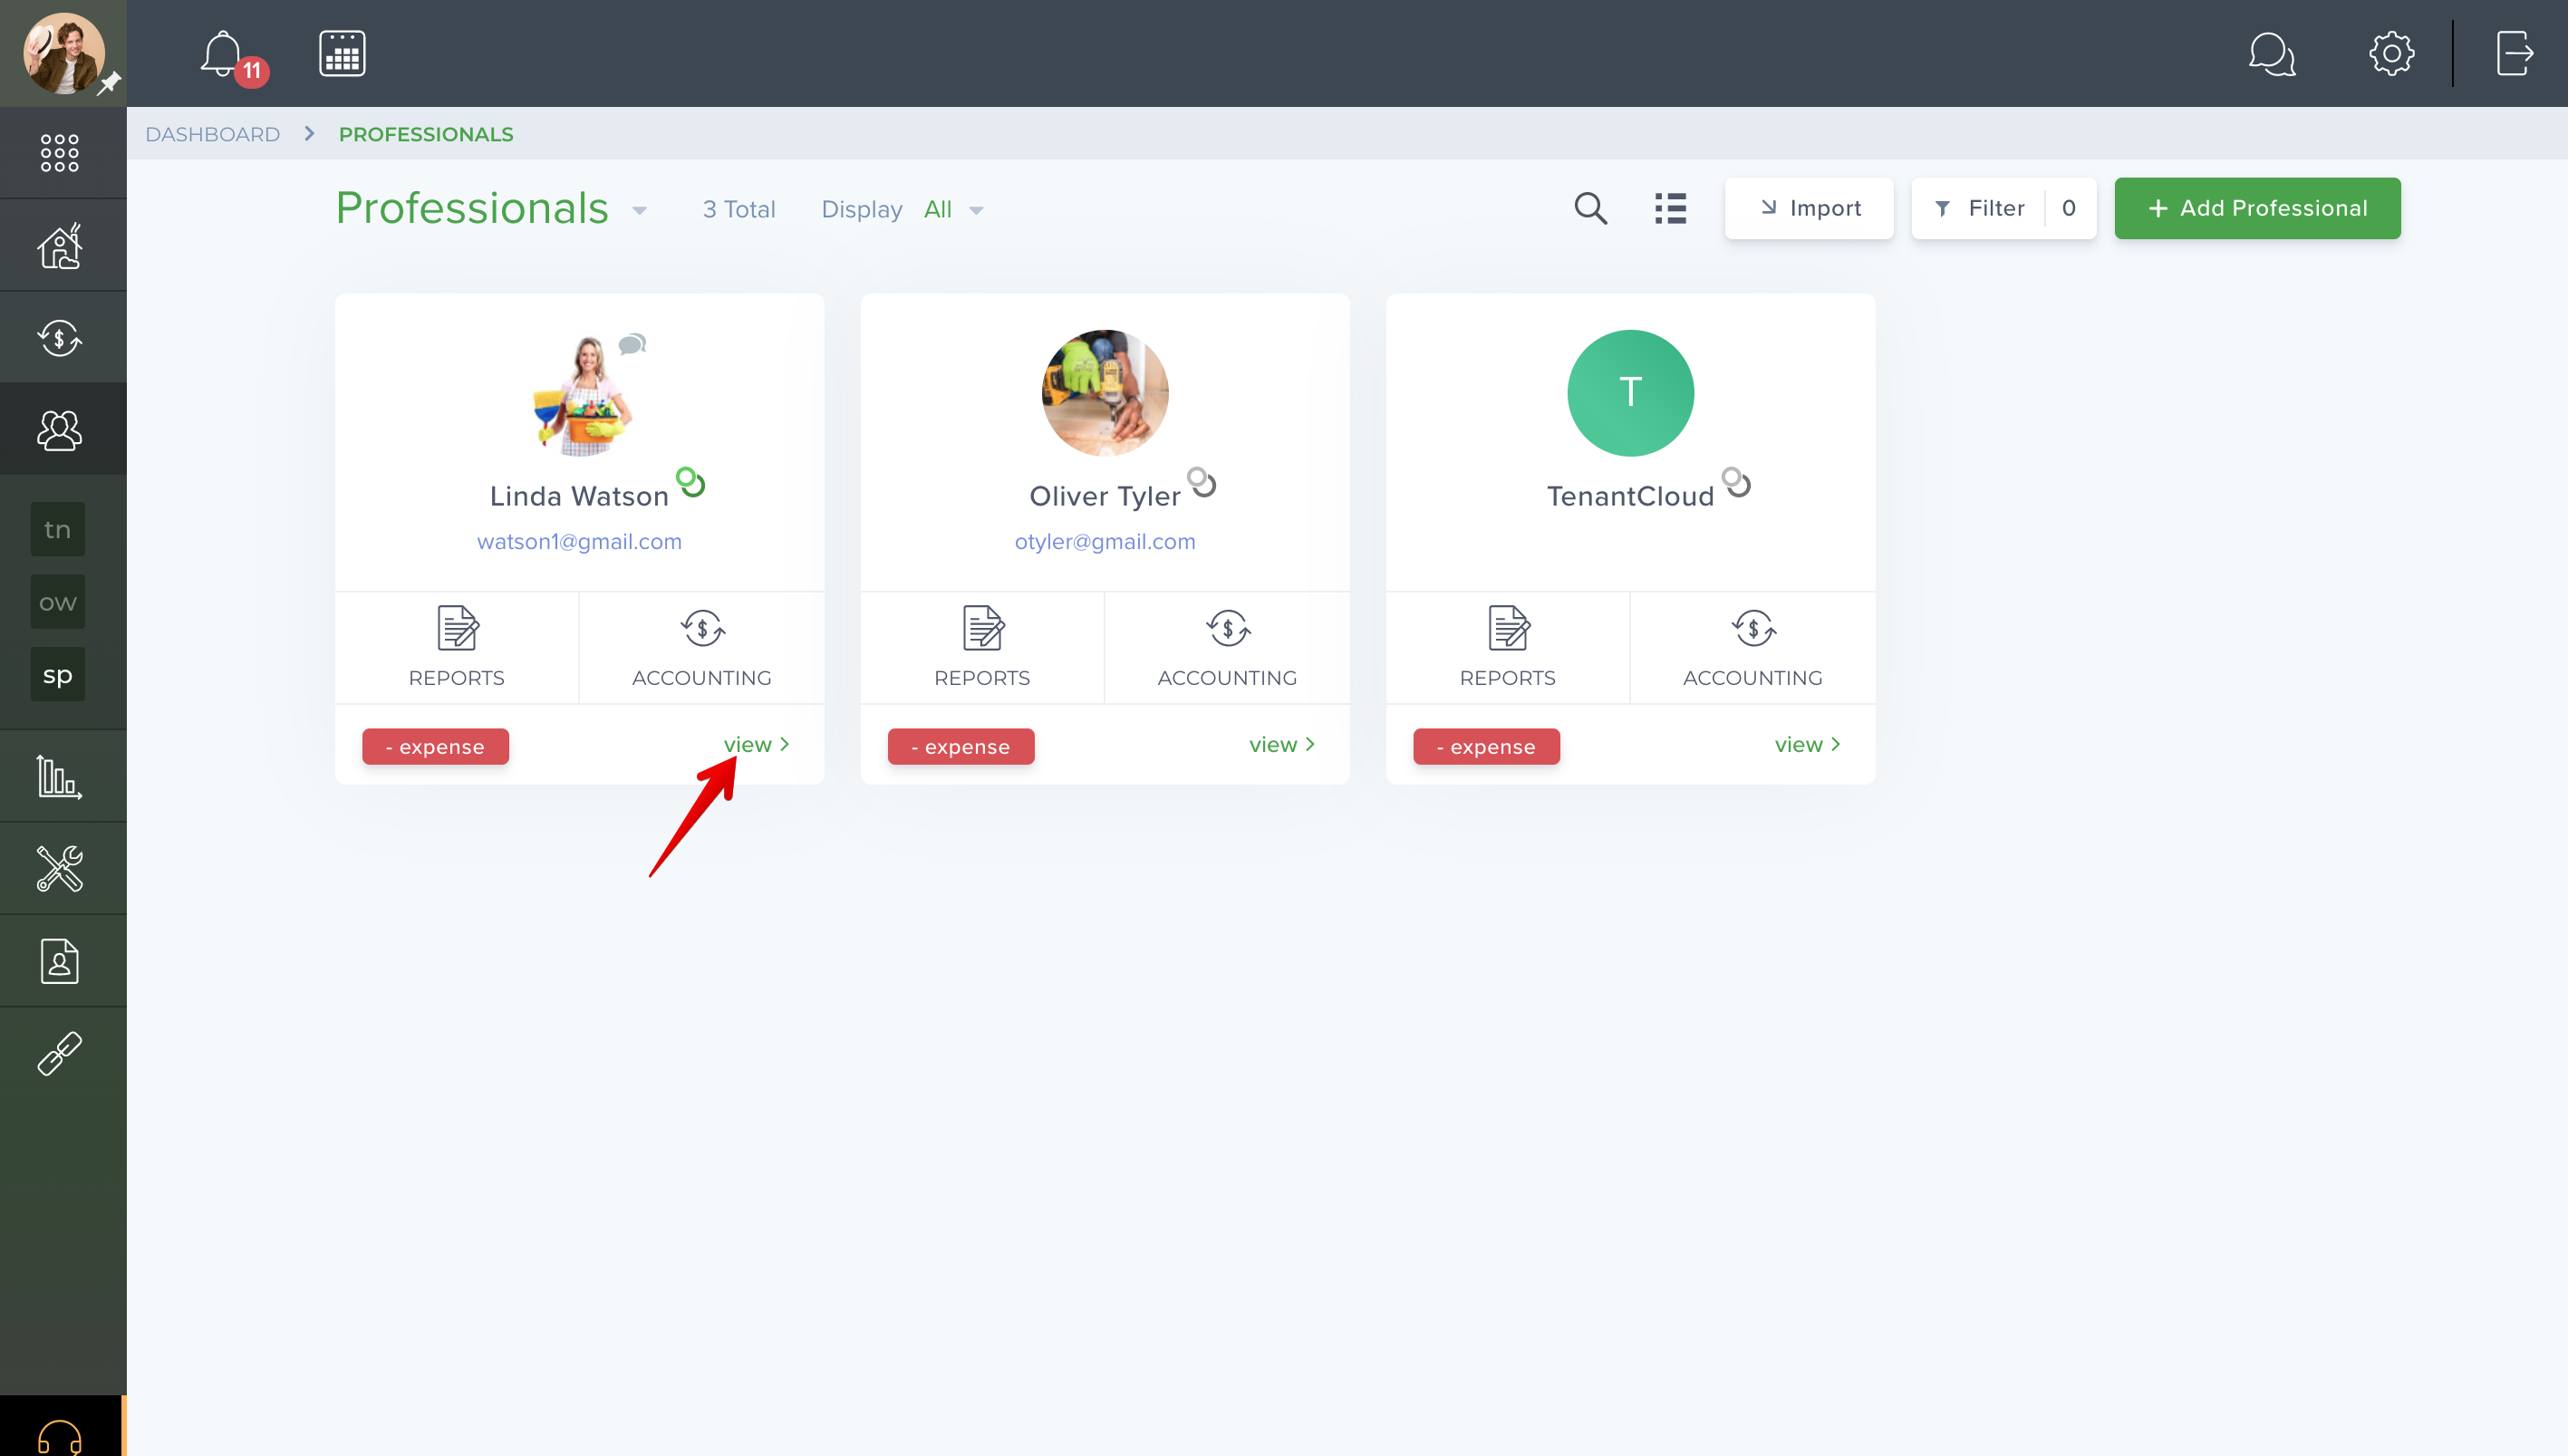This screenshot has height=1456, width=2568.
Task: Click the logout icon
Action: click(x=2514, y=53)
